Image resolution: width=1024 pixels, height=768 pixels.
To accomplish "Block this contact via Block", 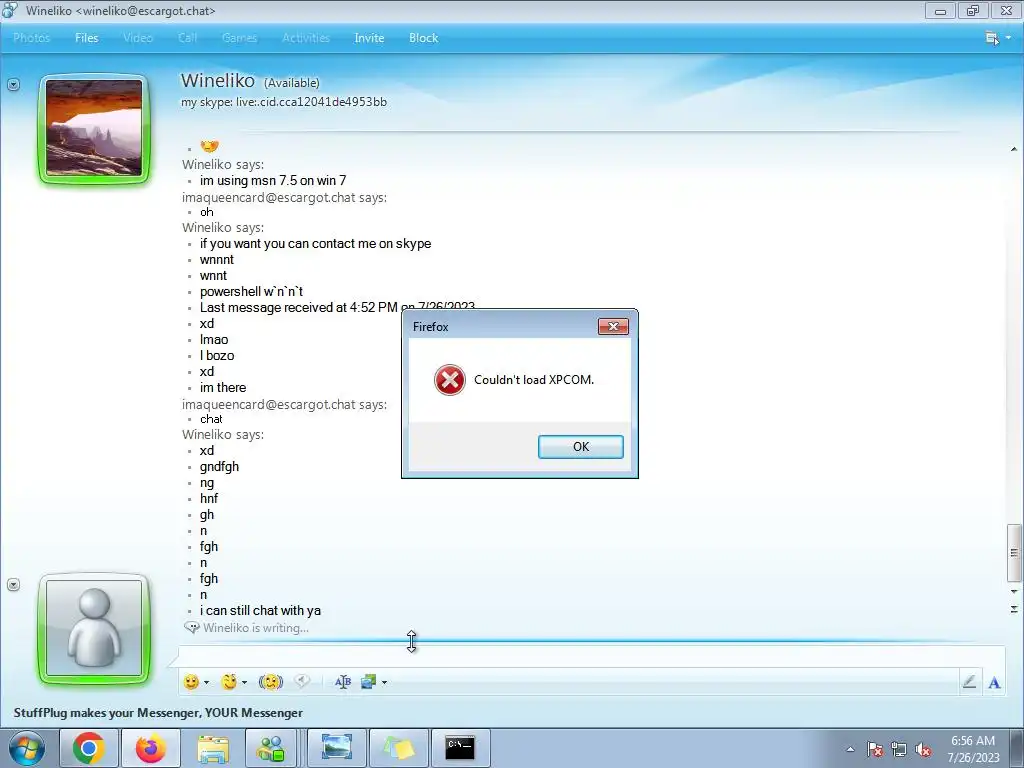I will [423, 38].
